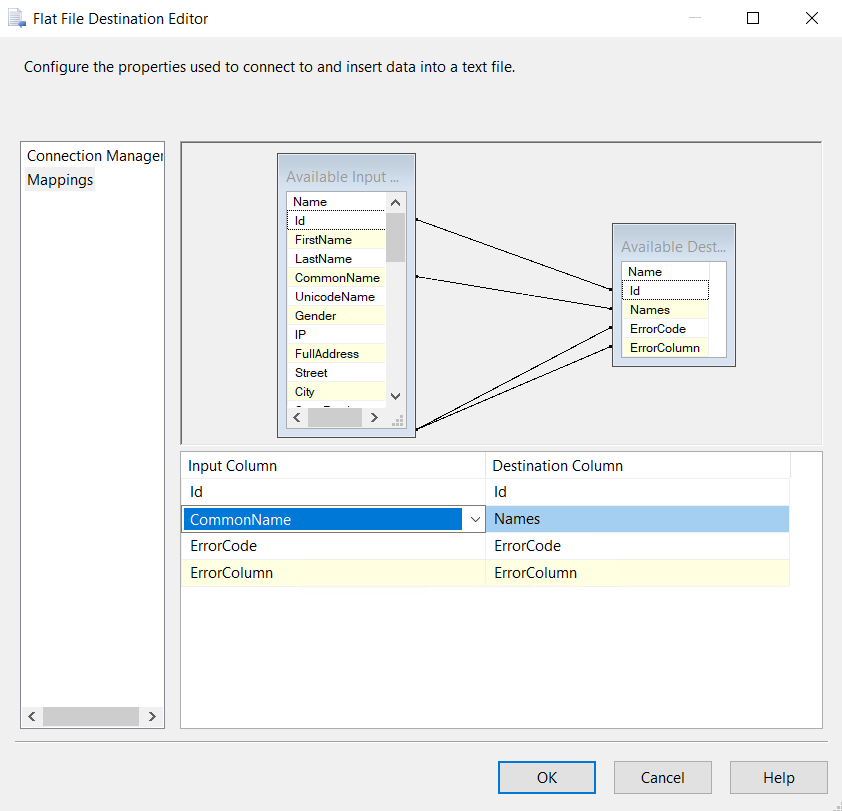Select the Mappings page
The image size is (842, 811).
(x=60, y=180)
